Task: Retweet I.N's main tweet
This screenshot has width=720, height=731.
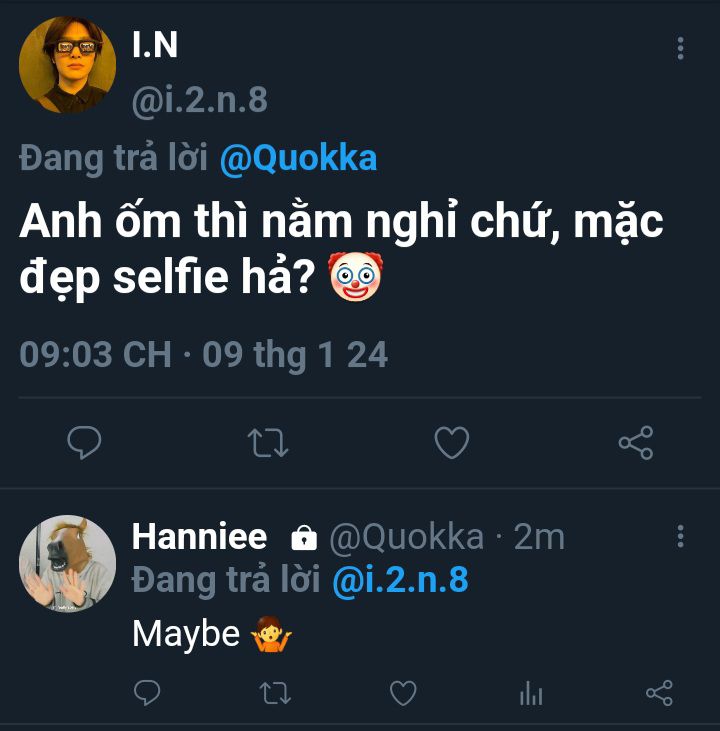Action: point(267,442)
